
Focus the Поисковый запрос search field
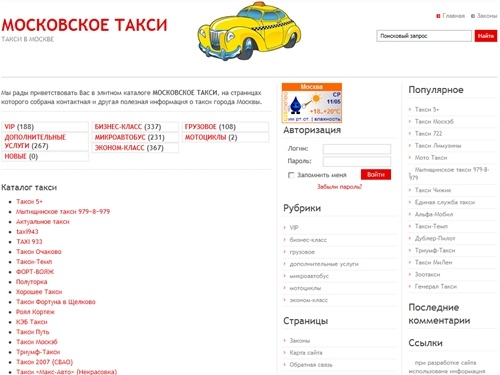click(x=424, y=36)
